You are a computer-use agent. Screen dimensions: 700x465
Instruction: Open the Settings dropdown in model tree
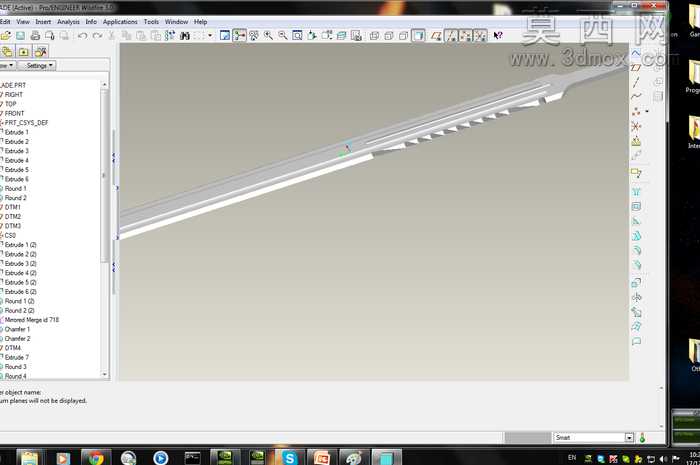pos(39,66)
